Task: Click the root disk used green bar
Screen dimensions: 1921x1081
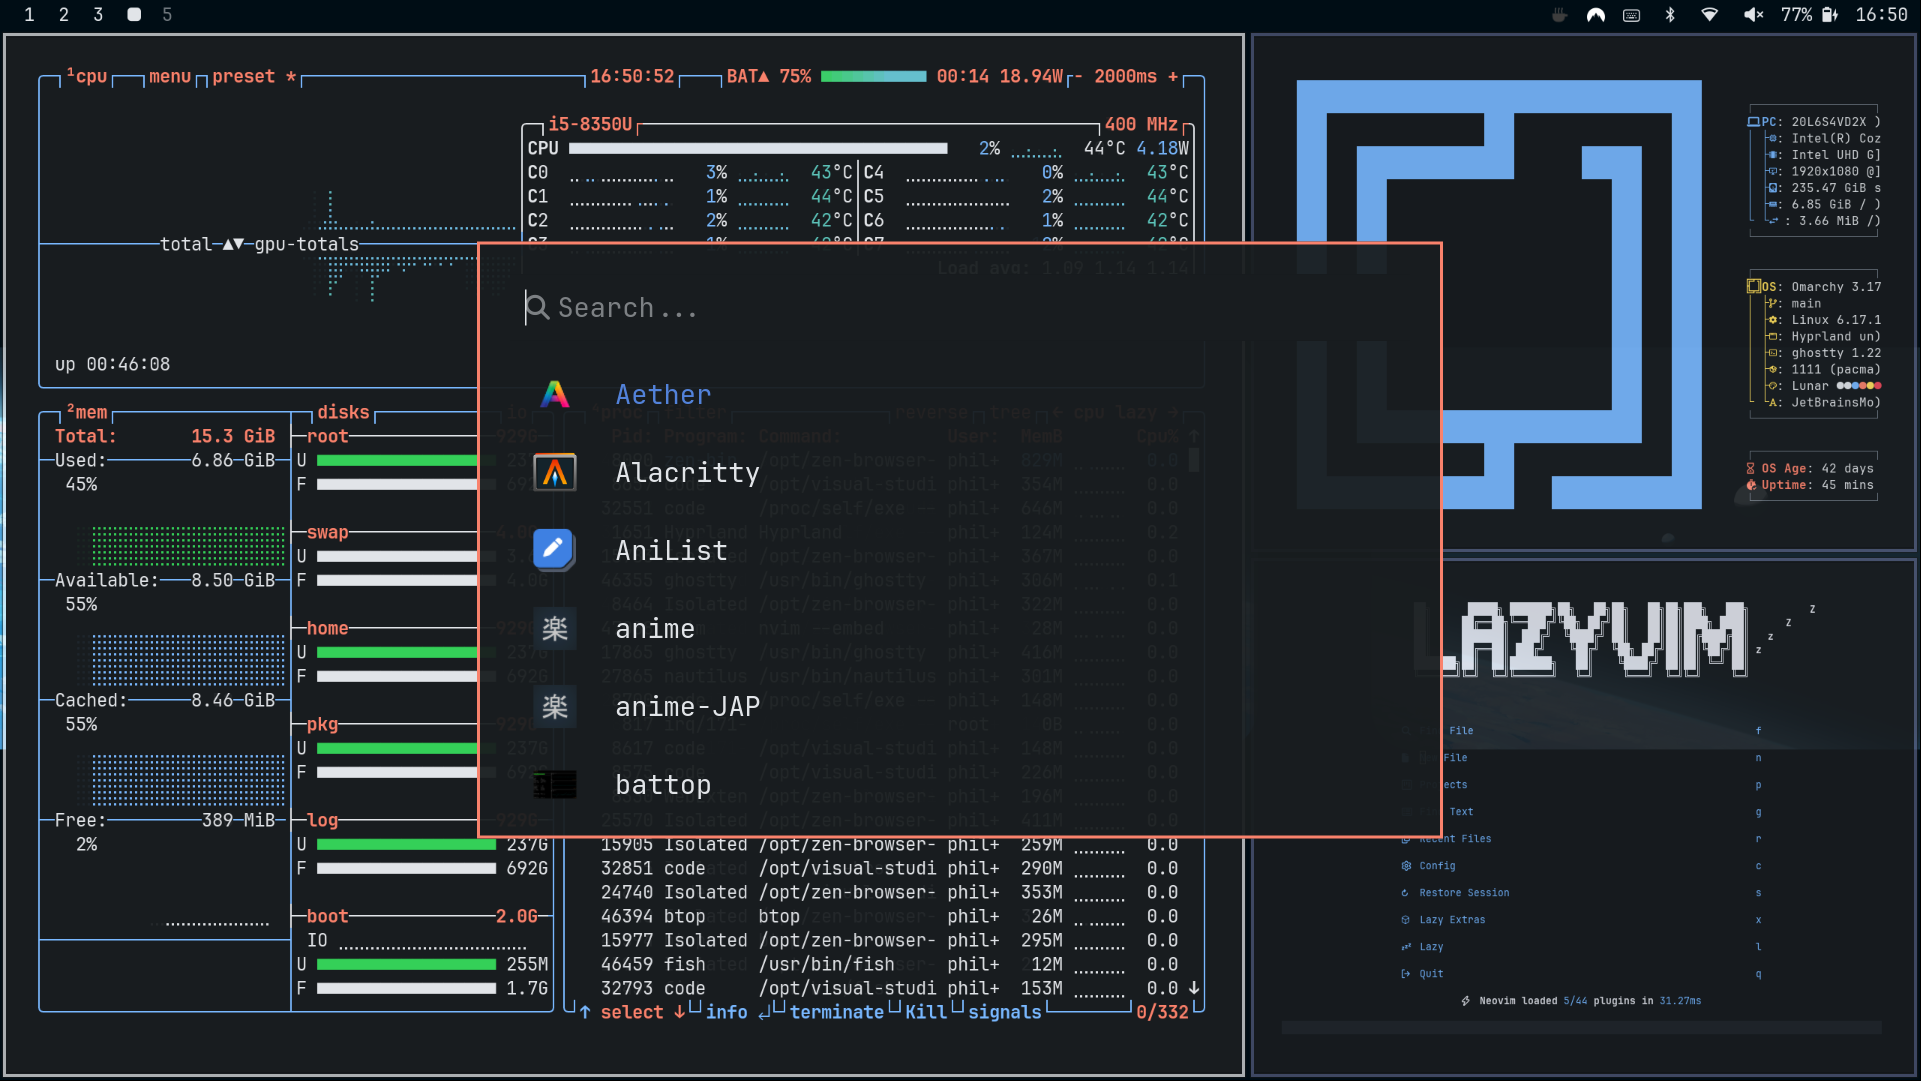Action: tap(398, 461)
